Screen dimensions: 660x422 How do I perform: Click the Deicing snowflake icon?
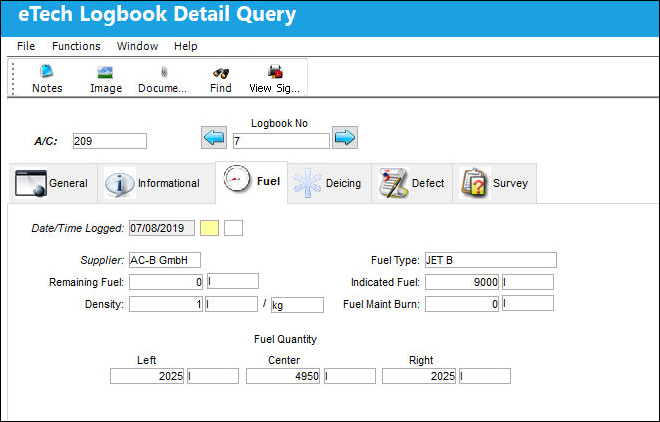(307, 183)
